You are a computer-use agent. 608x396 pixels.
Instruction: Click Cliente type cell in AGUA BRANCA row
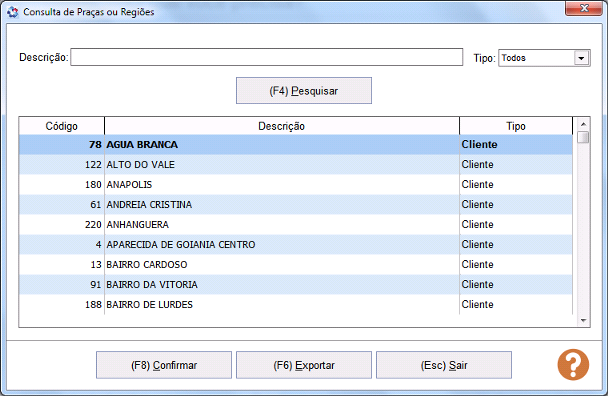516,145
